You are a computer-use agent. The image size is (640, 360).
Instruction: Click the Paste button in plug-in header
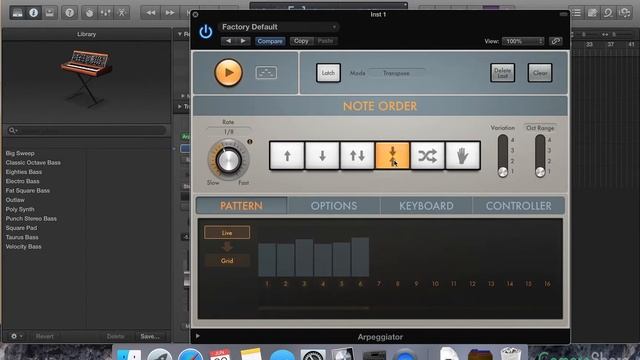[x=325, y=41]
